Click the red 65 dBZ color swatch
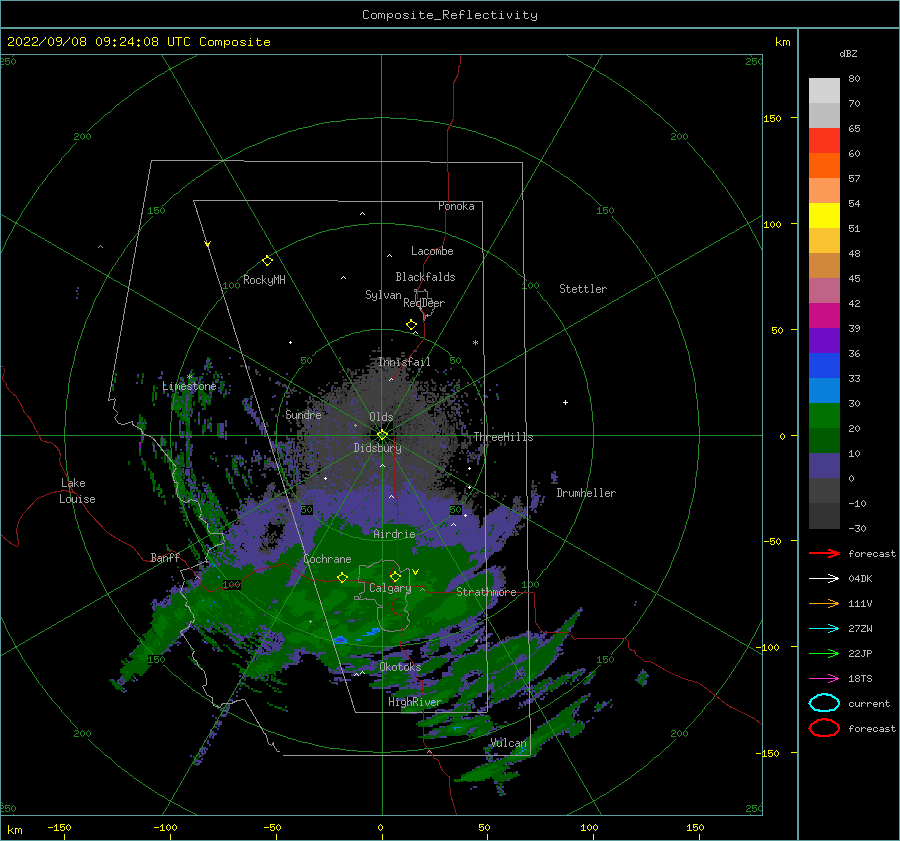The height and width of the screenshot is (841, 900). [824, 141]
